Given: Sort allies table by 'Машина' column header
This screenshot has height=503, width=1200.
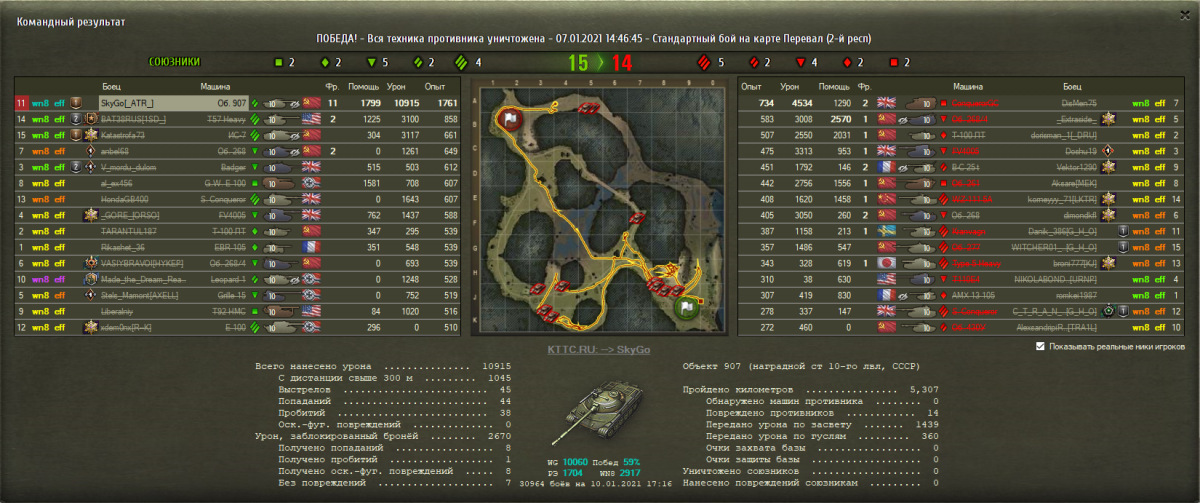Looking at the screenshot, I should tap(215, 87).
